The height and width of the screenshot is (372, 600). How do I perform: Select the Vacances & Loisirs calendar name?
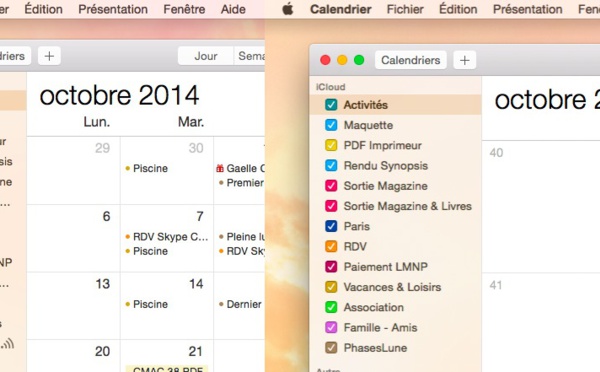[x=392, y=287]
